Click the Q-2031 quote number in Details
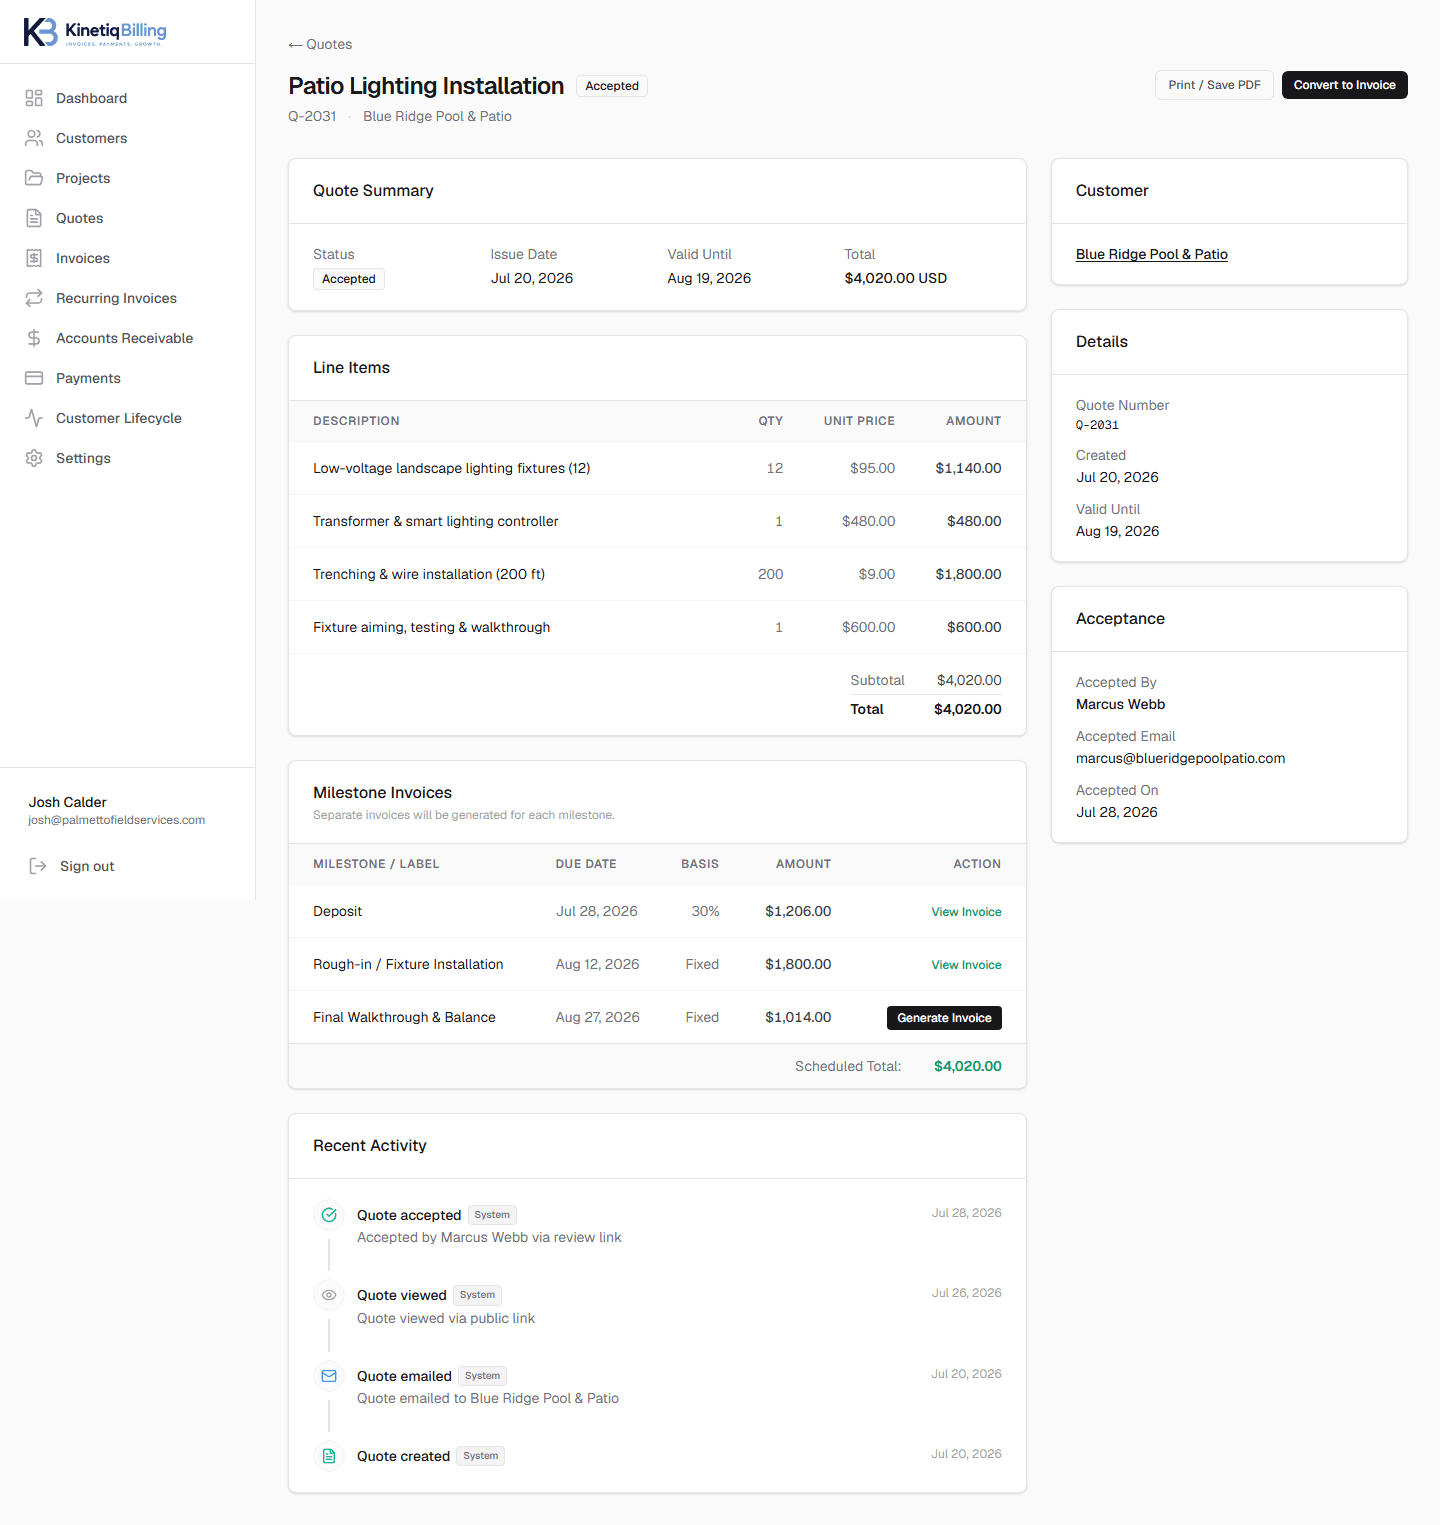This screenshot has height=1525, width=1440. coord(1097,425)
